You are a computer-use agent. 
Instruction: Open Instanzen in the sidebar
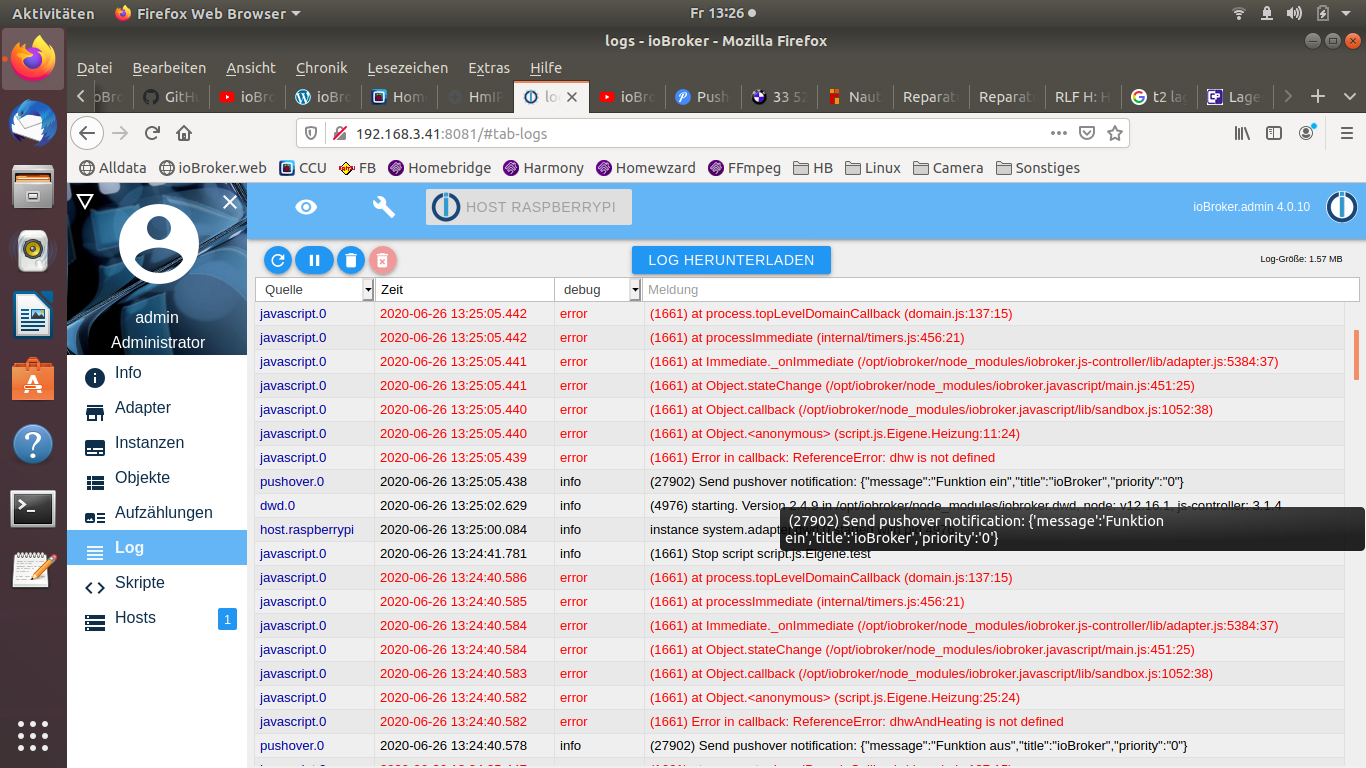[157, 443]
